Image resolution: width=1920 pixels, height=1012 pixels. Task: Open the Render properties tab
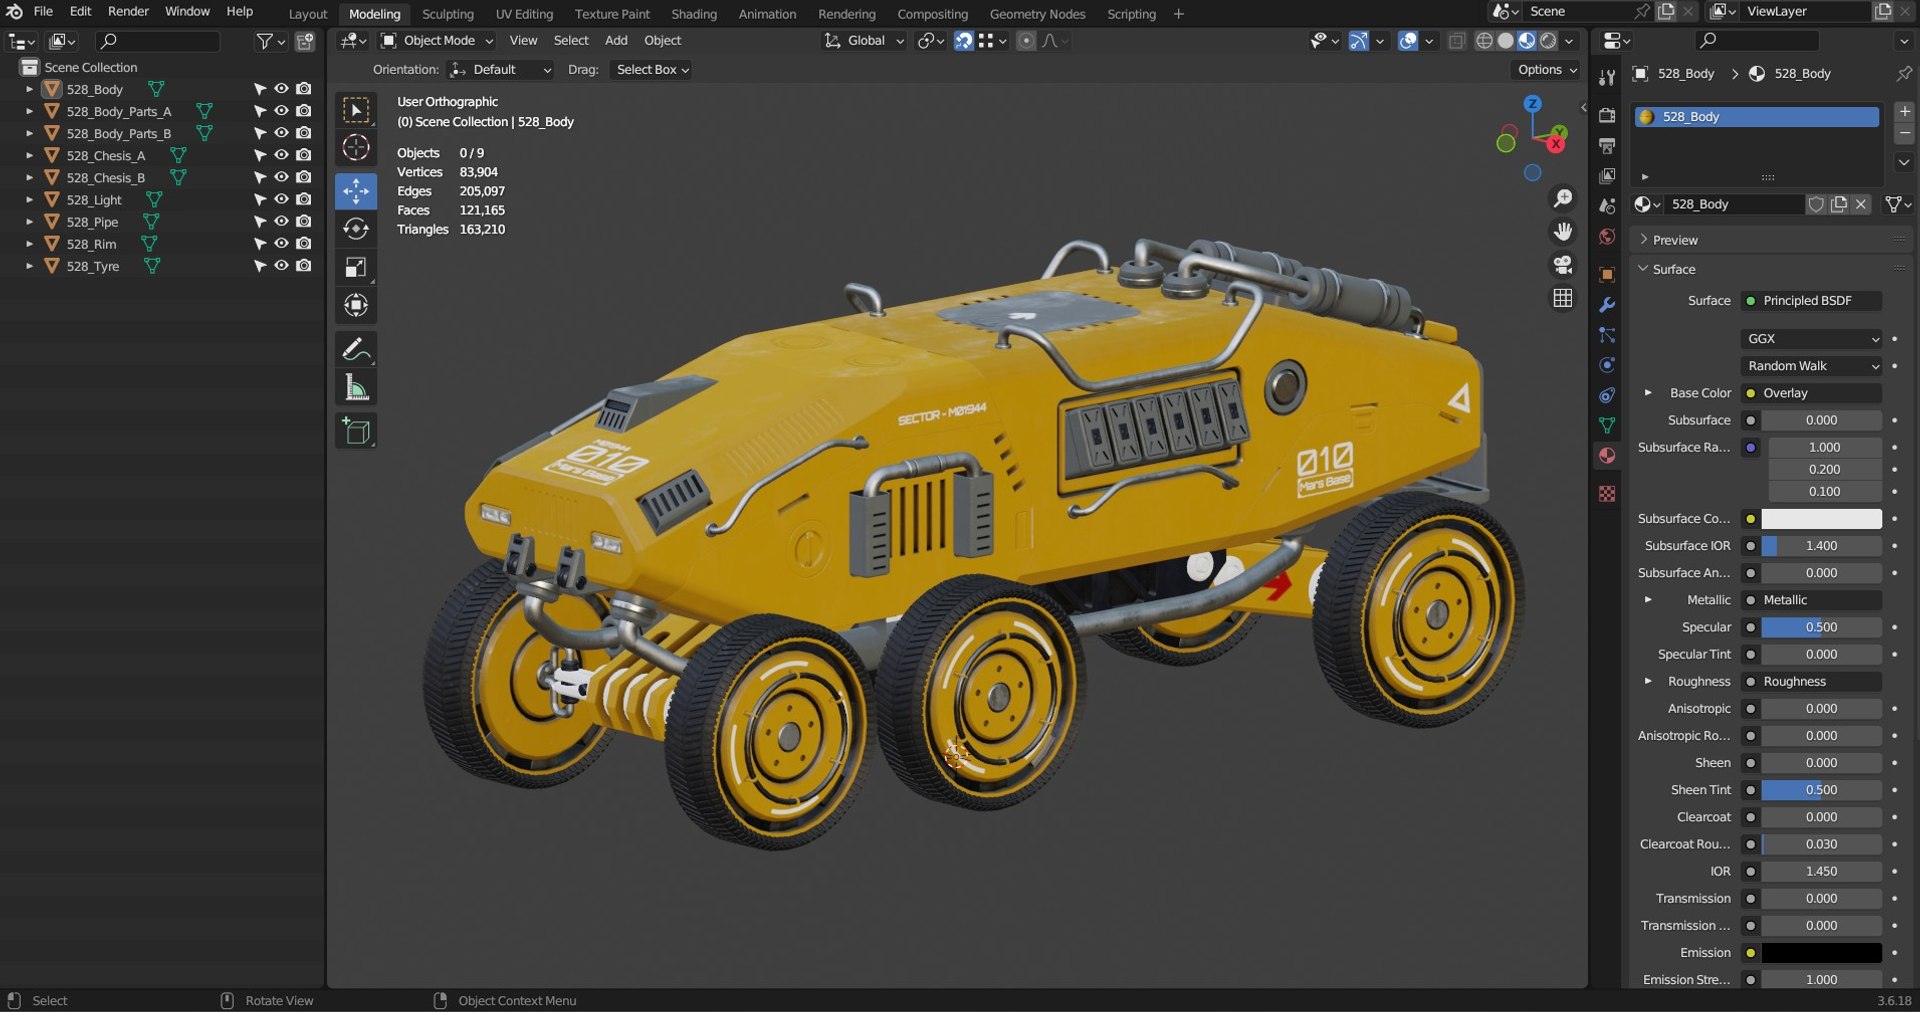tap(1607, 115)
